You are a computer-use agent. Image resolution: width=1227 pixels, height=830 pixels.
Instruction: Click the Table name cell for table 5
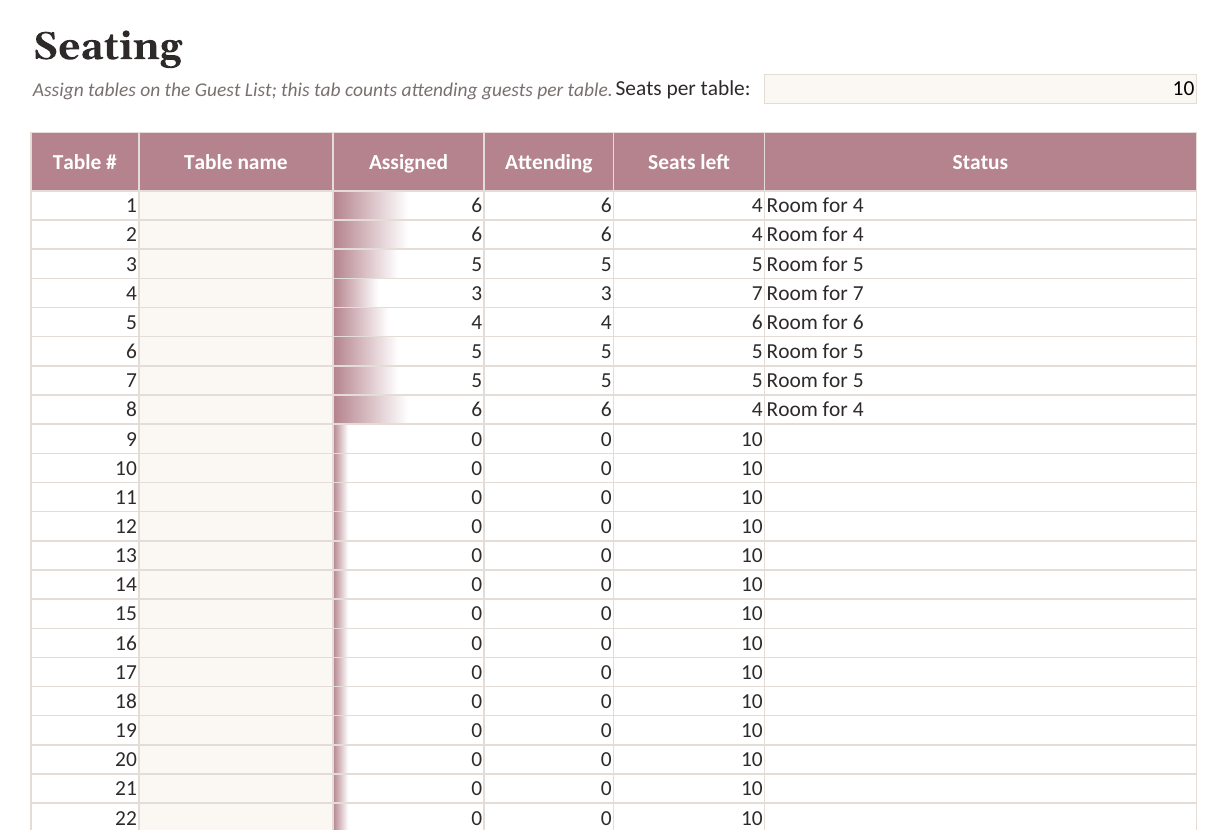pos(236,322)
